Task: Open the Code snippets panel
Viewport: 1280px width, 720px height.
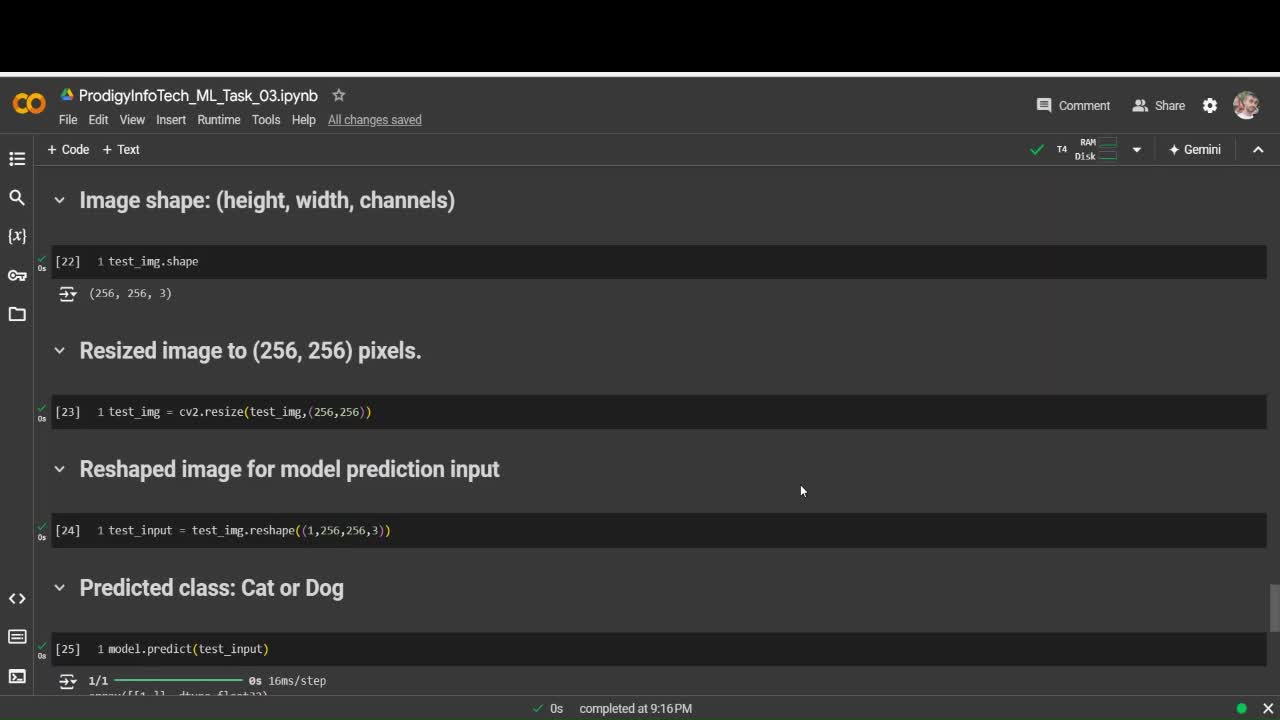Action: (x=17, y=598)
